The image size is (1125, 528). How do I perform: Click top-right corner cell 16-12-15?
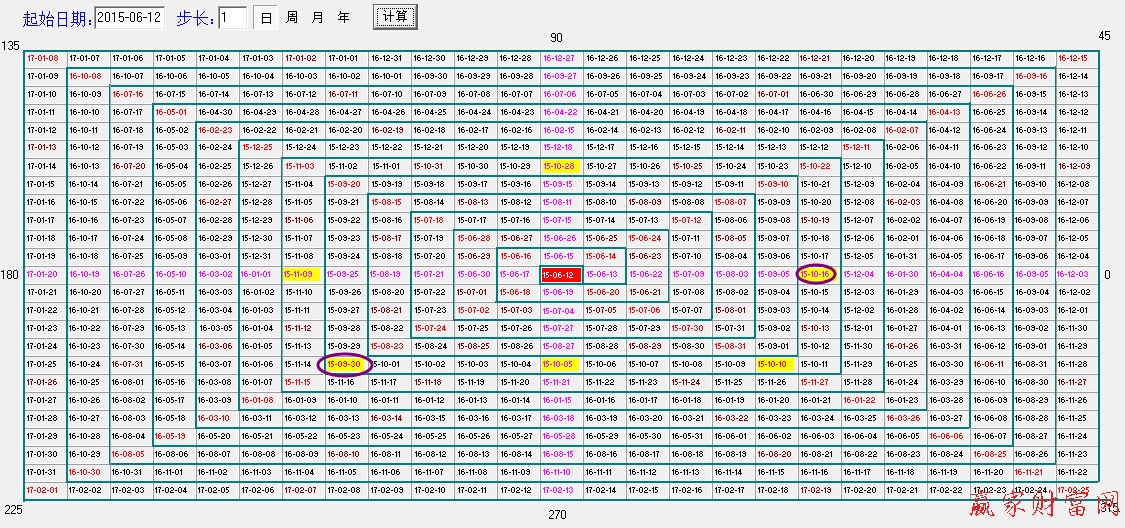[1074, 58]
